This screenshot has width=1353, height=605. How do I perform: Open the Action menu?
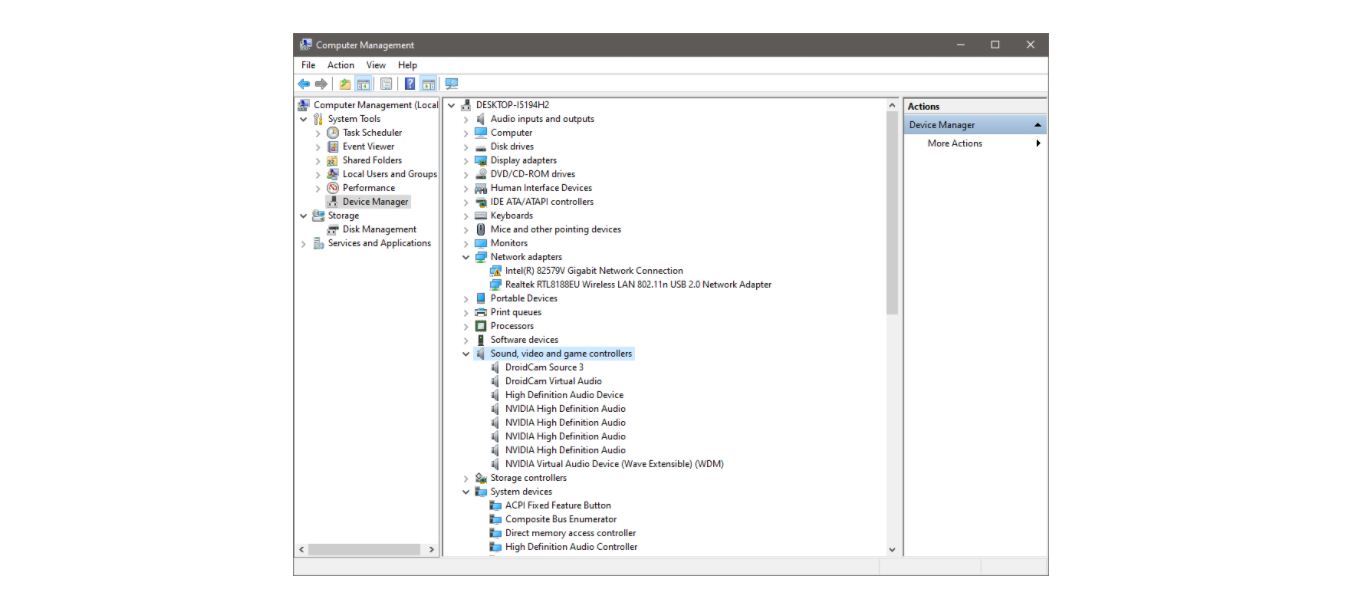coord(340,64)
